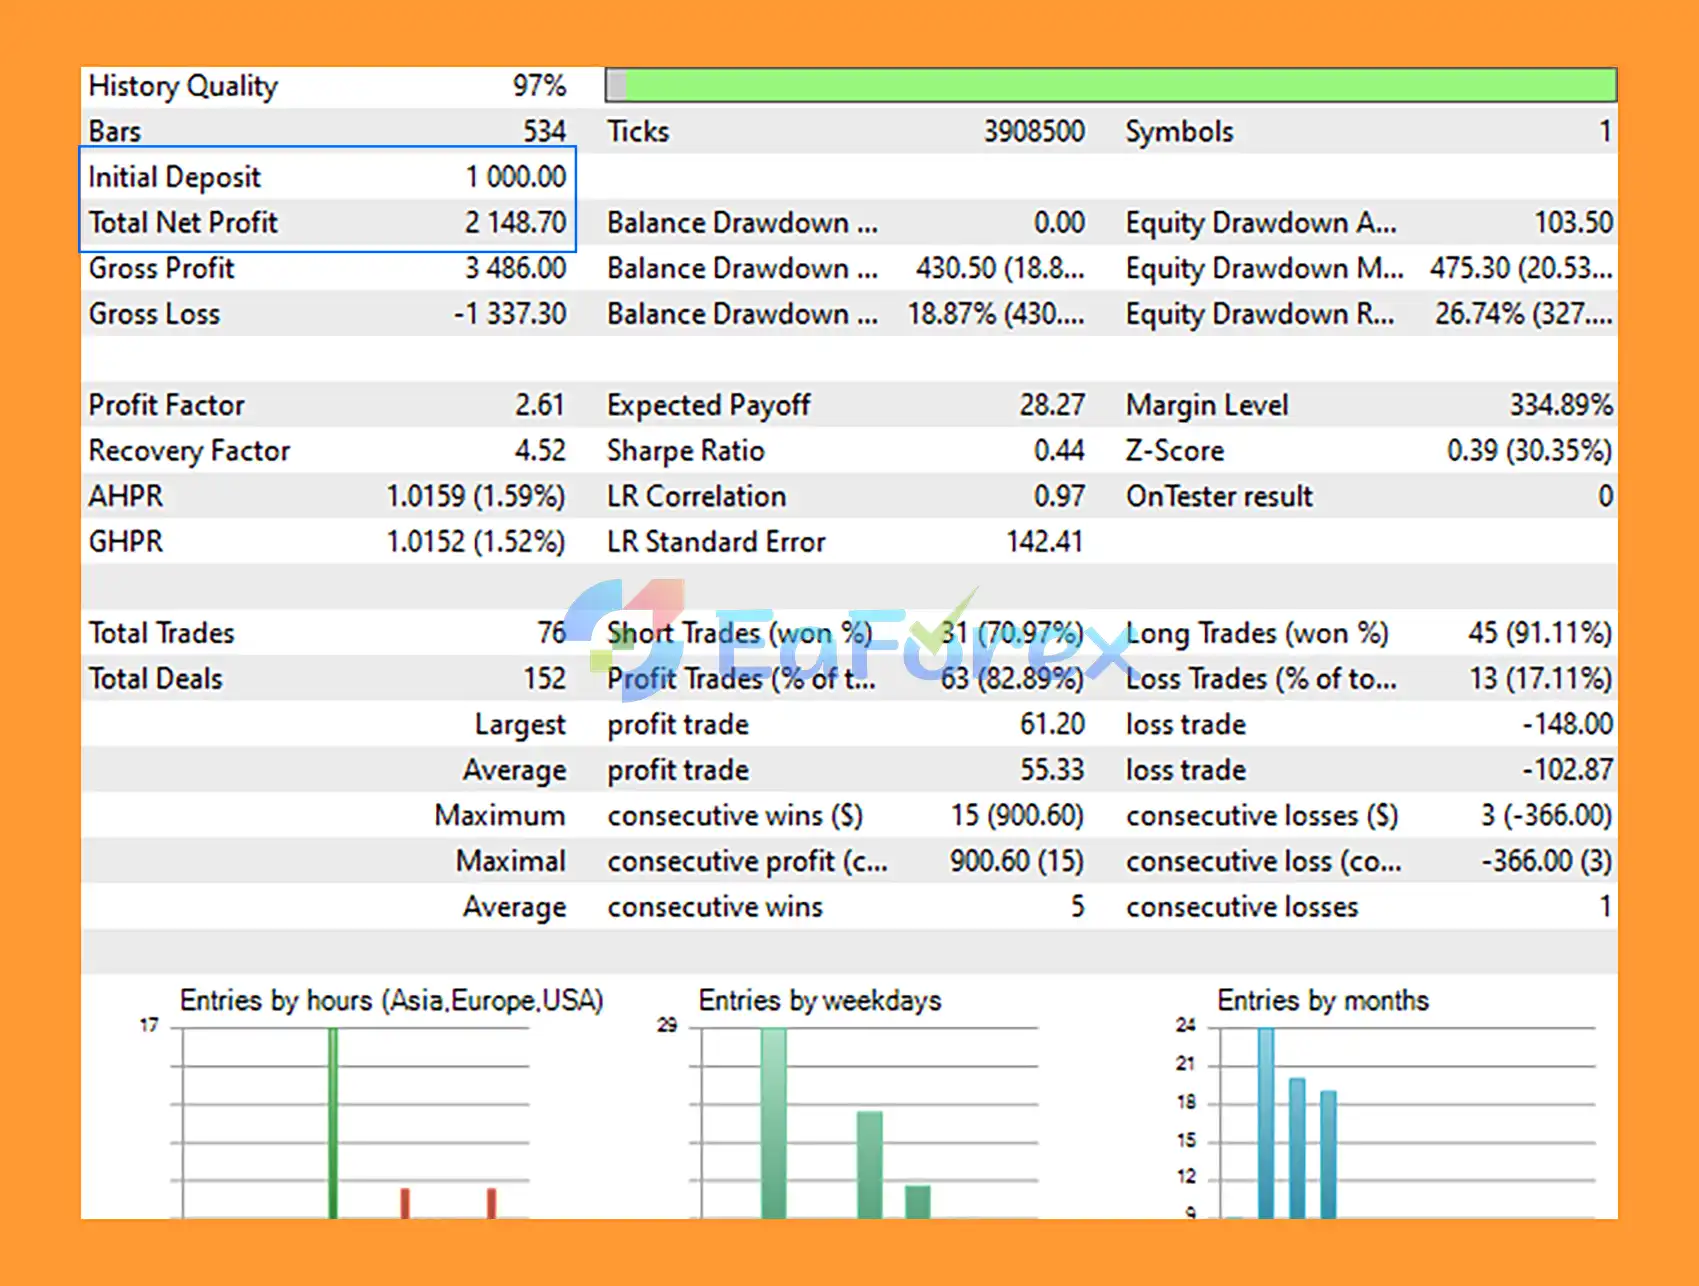Select Equity Drawdown value 26.74%

point(1524,314)
